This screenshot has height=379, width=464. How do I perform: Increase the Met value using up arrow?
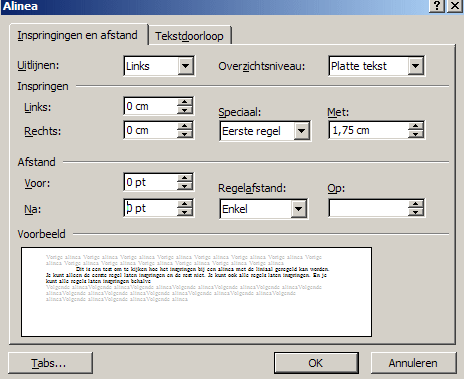[415, 126]
